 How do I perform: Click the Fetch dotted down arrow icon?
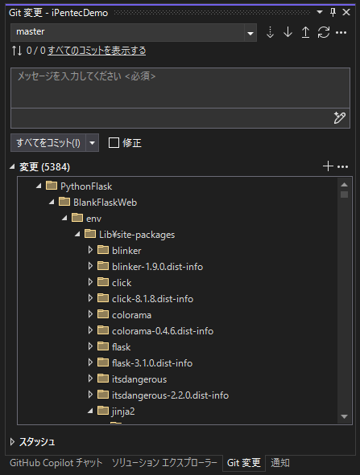[270, 32]
